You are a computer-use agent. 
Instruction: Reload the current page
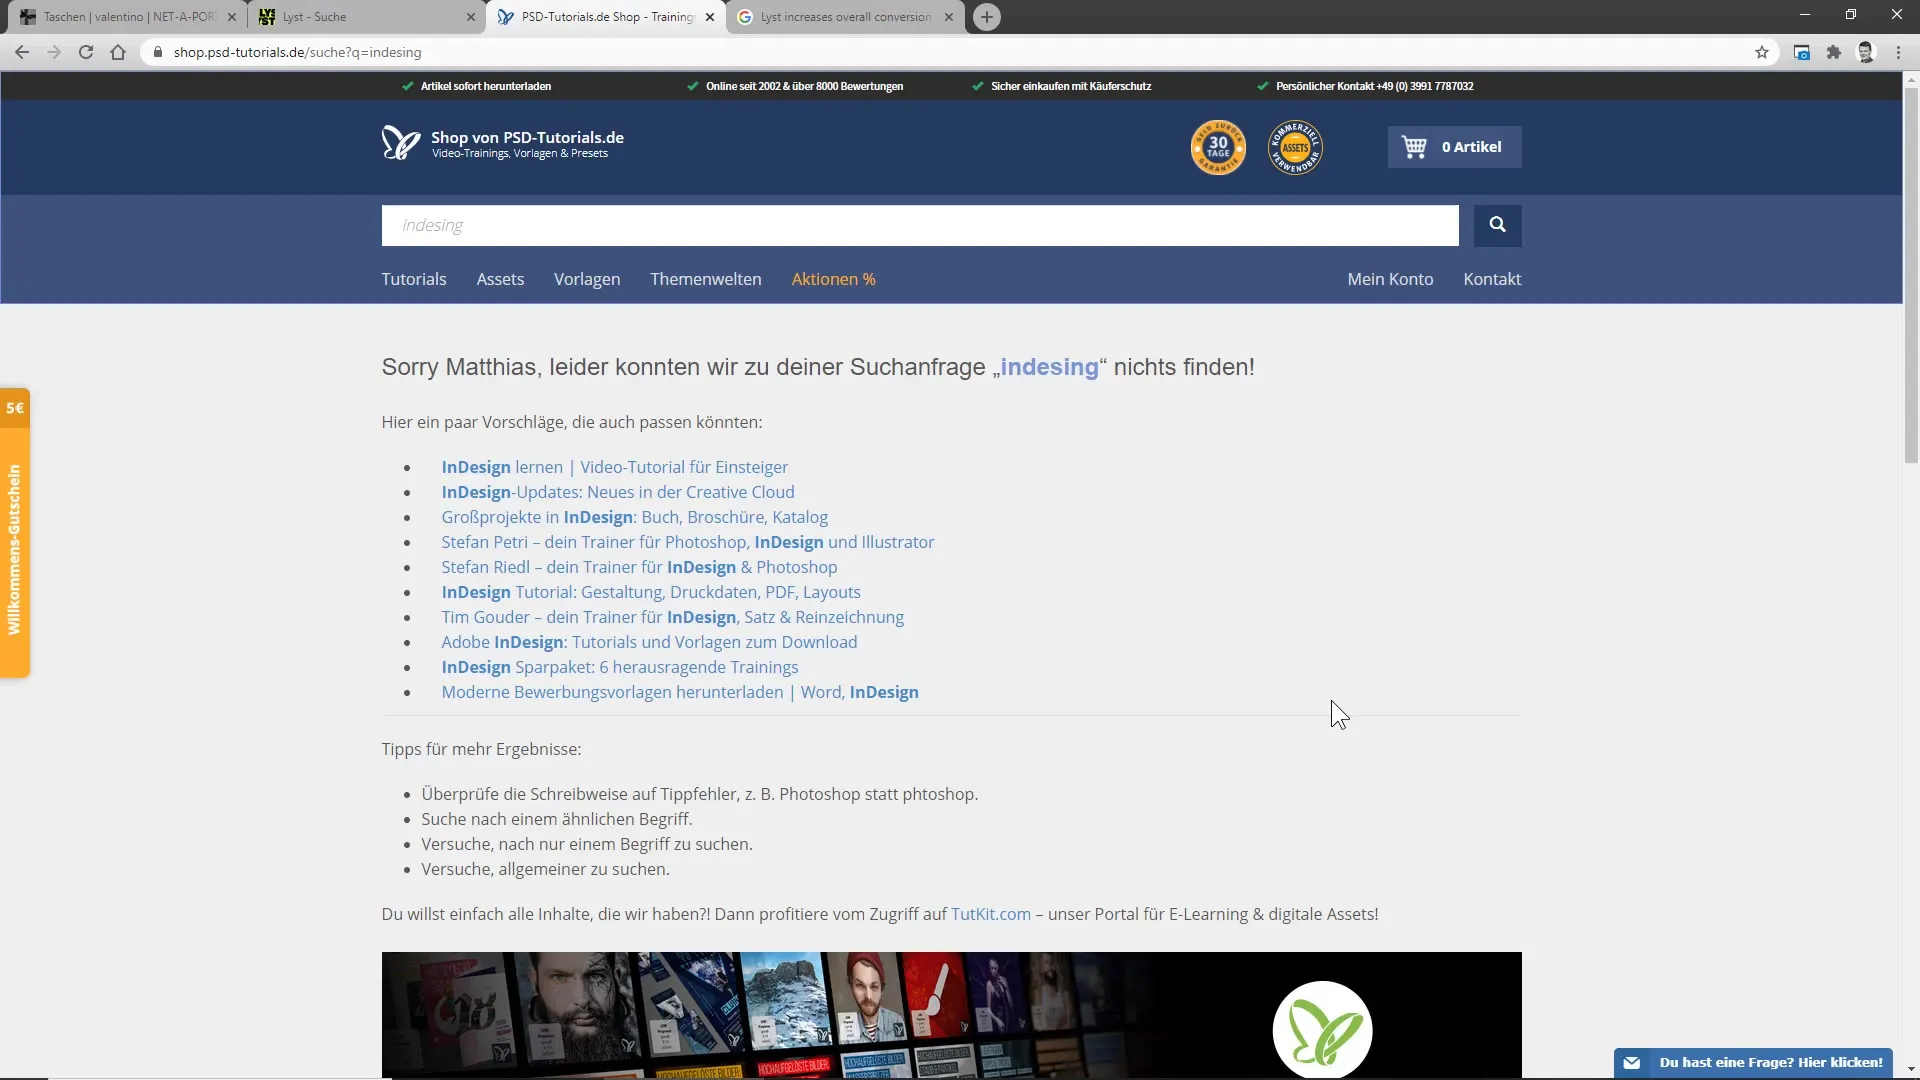coord(86,52)
